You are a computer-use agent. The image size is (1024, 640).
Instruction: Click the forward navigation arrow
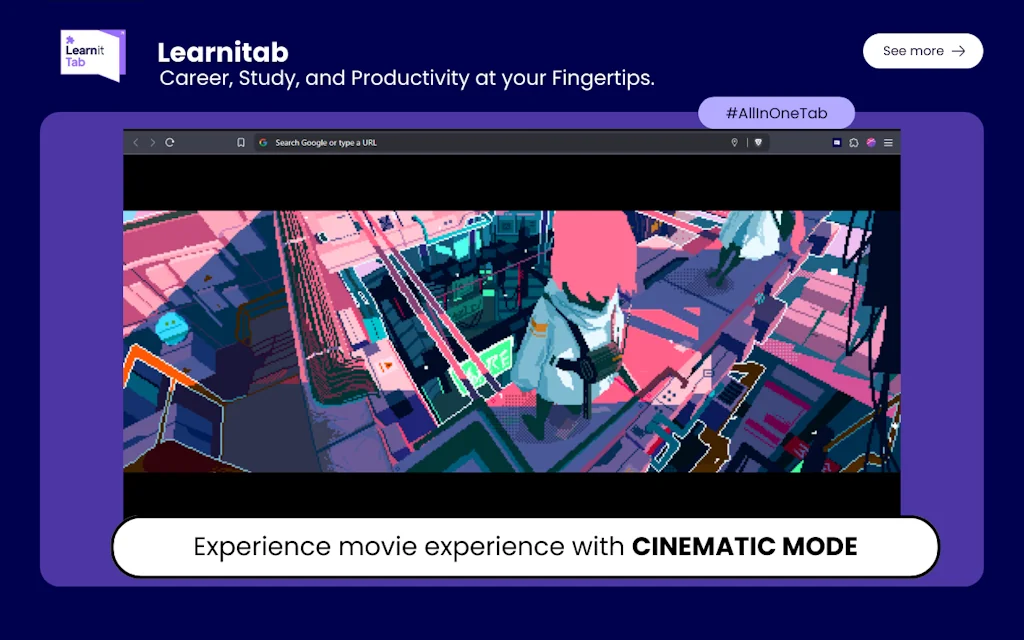(x=151, y=142)
